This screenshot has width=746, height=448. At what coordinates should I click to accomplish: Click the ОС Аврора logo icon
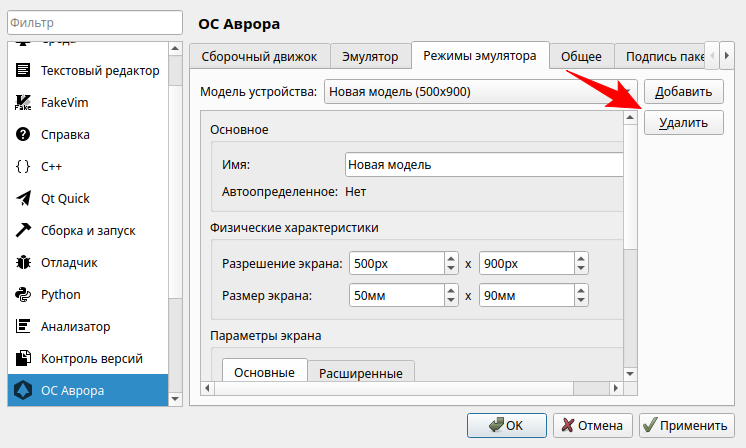[23, 390]
